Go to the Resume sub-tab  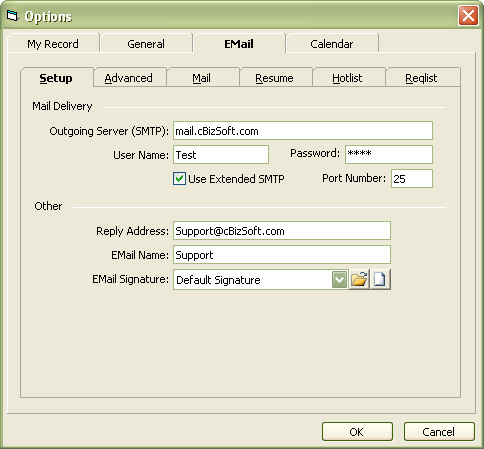click(274, 78)
